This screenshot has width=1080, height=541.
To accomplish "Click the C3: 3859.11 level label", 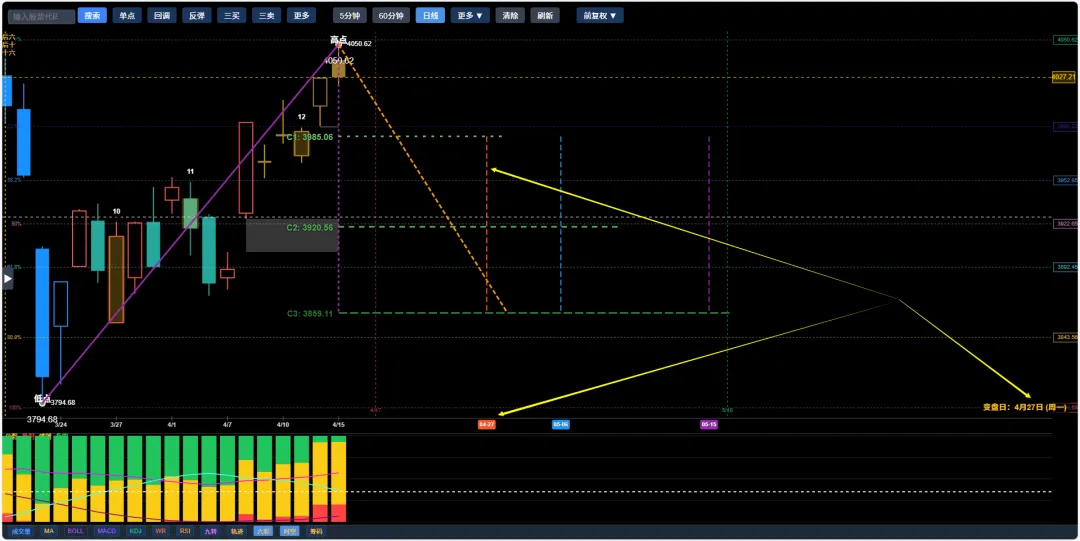I will click(310, 314).
